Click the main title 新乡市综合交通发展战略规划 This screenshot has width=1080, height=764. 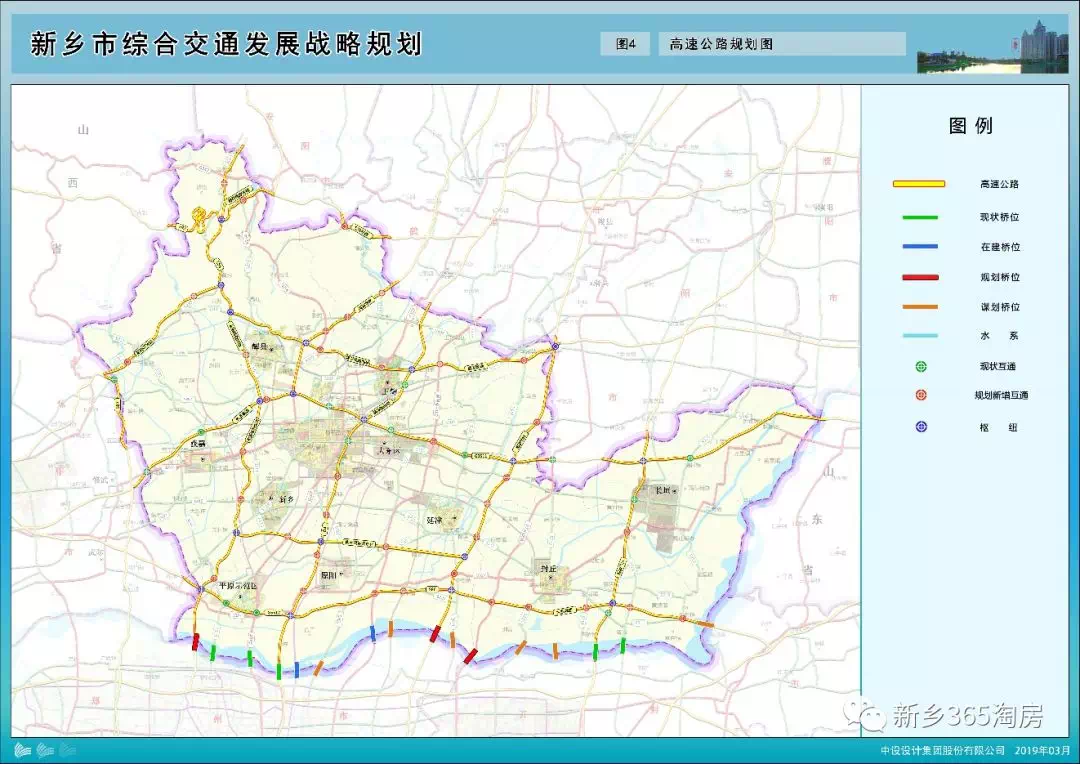coord(226,45)
